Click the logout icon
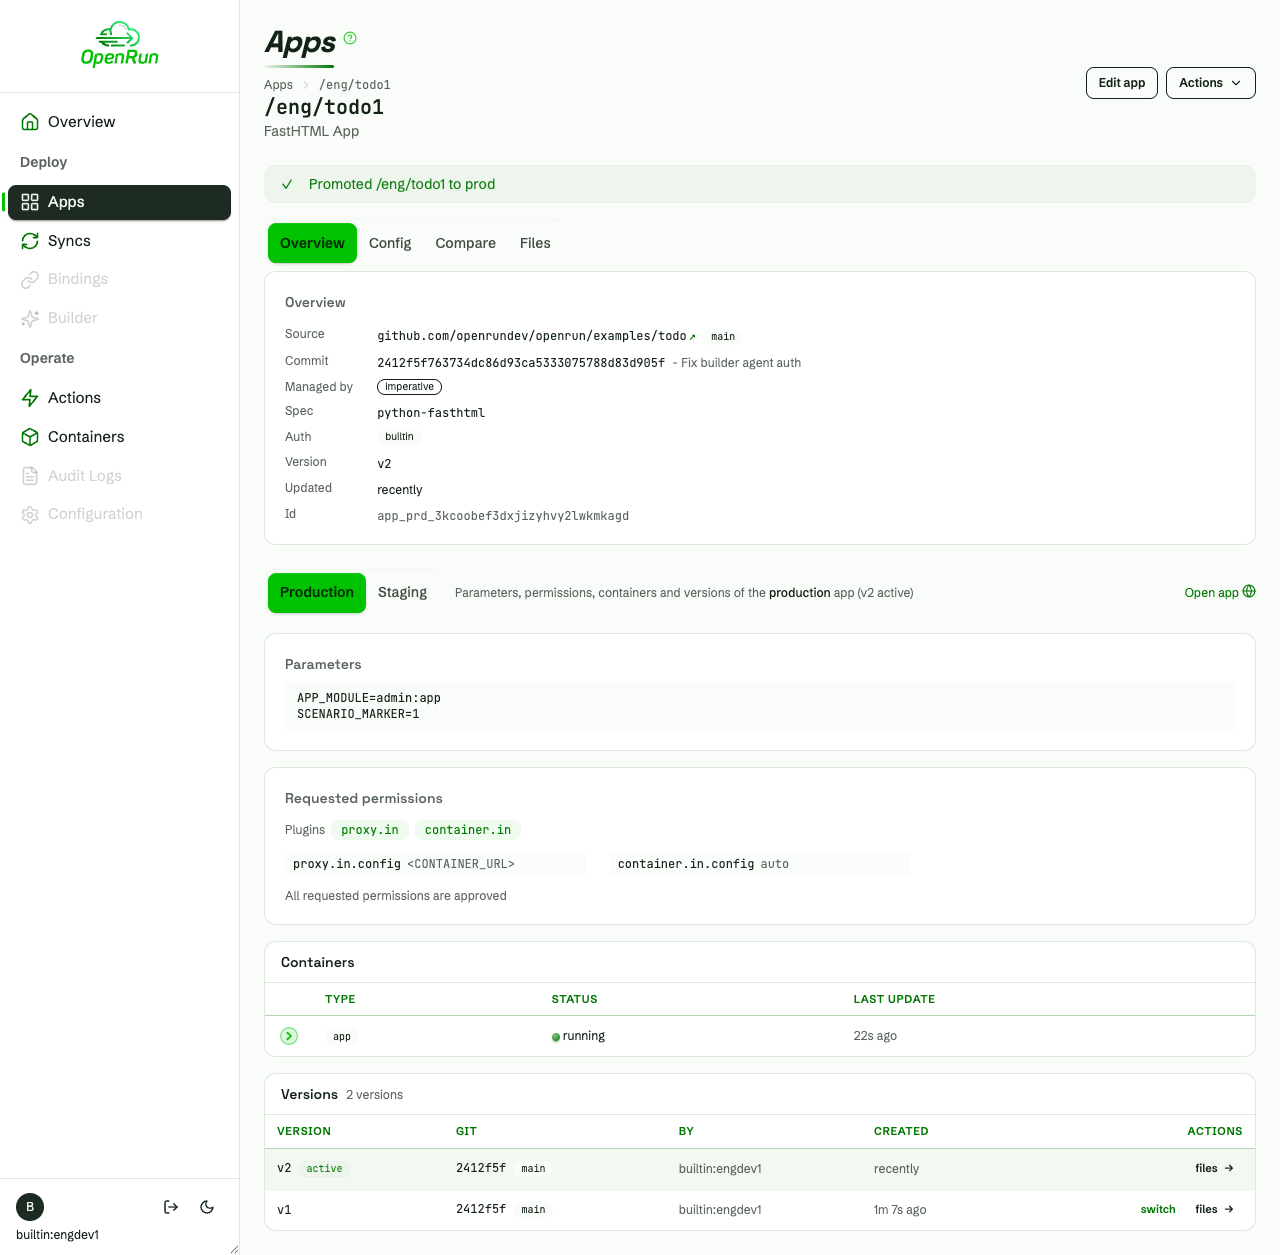The height and width of the screenshot is (1255, 1280). (x=171, y=1207)
